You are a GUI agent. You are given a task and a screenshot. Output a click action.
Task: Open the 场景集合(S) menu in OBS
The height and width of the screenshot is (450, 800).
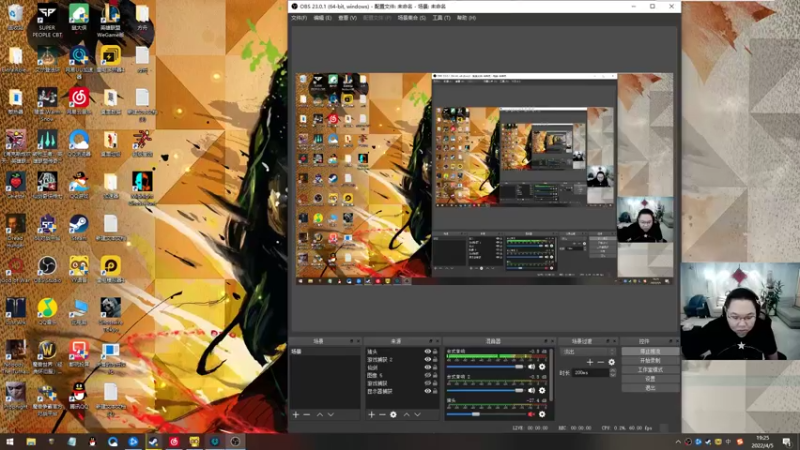[412, 18]
